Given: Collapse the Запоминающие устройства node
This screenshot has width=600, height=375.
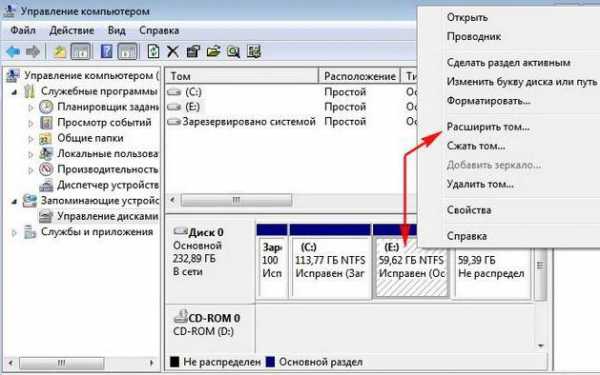Looking at the screenshot, I should click(14, 201).
